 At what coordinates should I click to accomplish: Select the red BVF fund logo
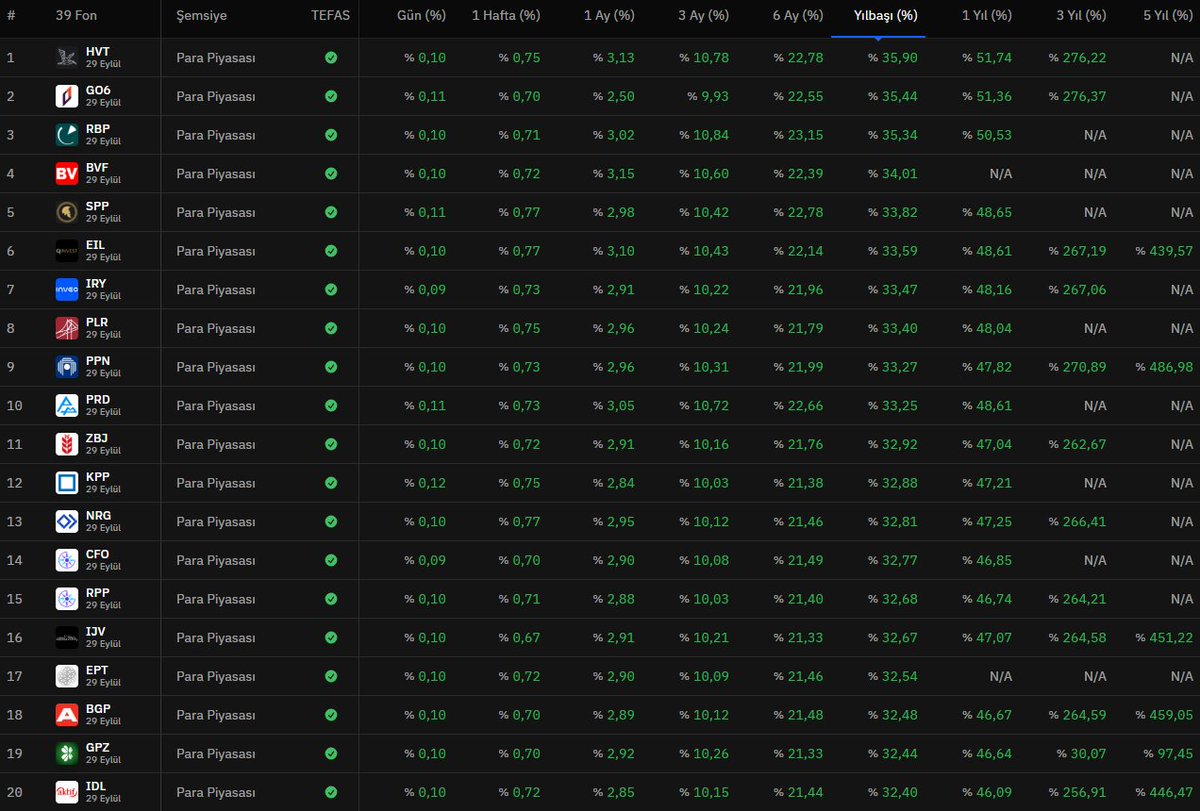click(67, 174)
